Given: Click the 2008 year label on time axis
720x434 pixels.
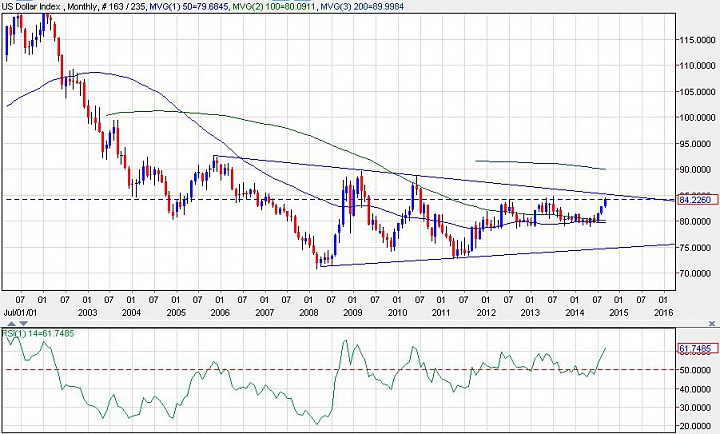Looking at the screenshot, I should [x=309, y=313].
